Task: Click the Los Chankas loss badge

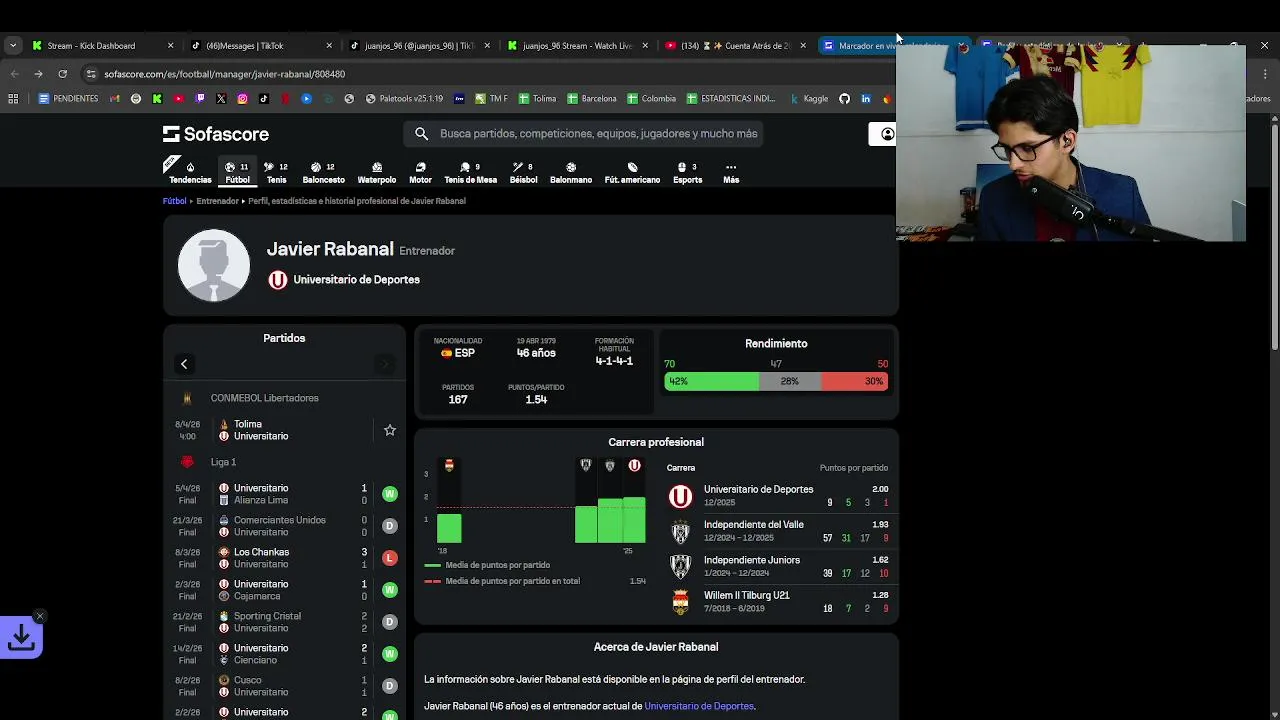Action: (390, 558)
